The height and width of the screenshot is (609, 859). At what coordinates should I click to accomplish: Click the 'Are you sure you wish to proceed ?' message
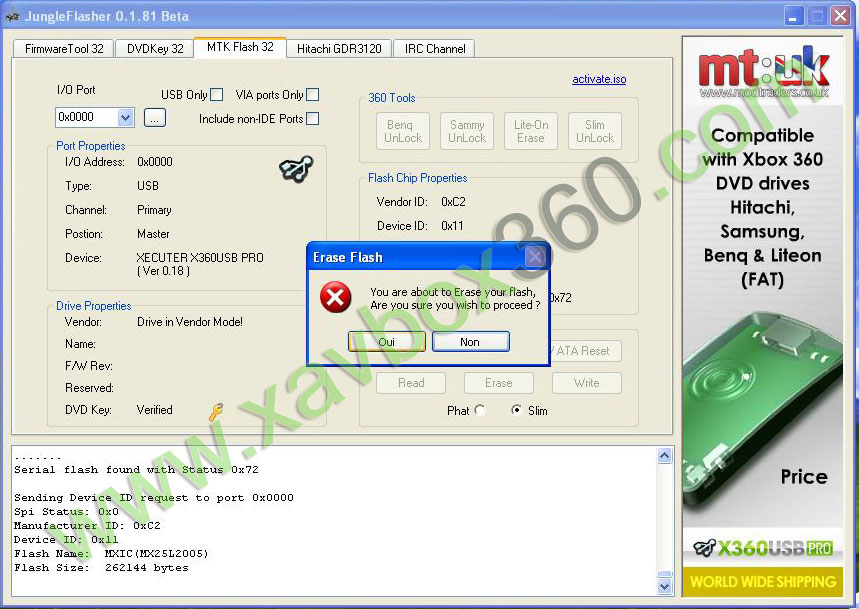point(455,305)
